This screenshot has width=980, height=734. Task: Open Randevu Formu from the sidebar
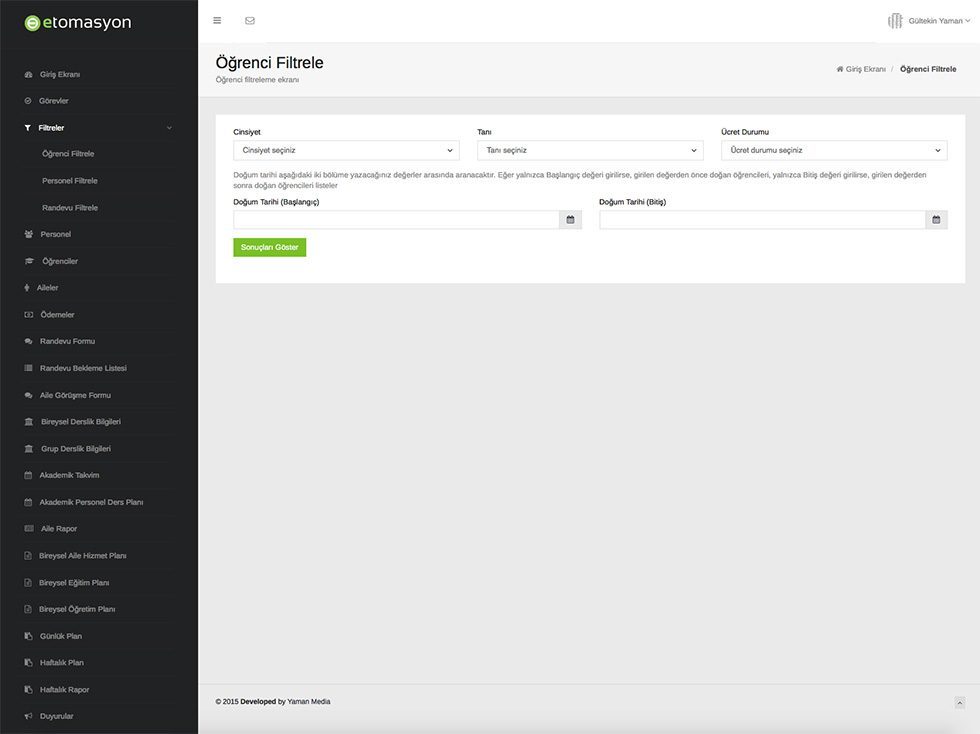pos(68,341)
